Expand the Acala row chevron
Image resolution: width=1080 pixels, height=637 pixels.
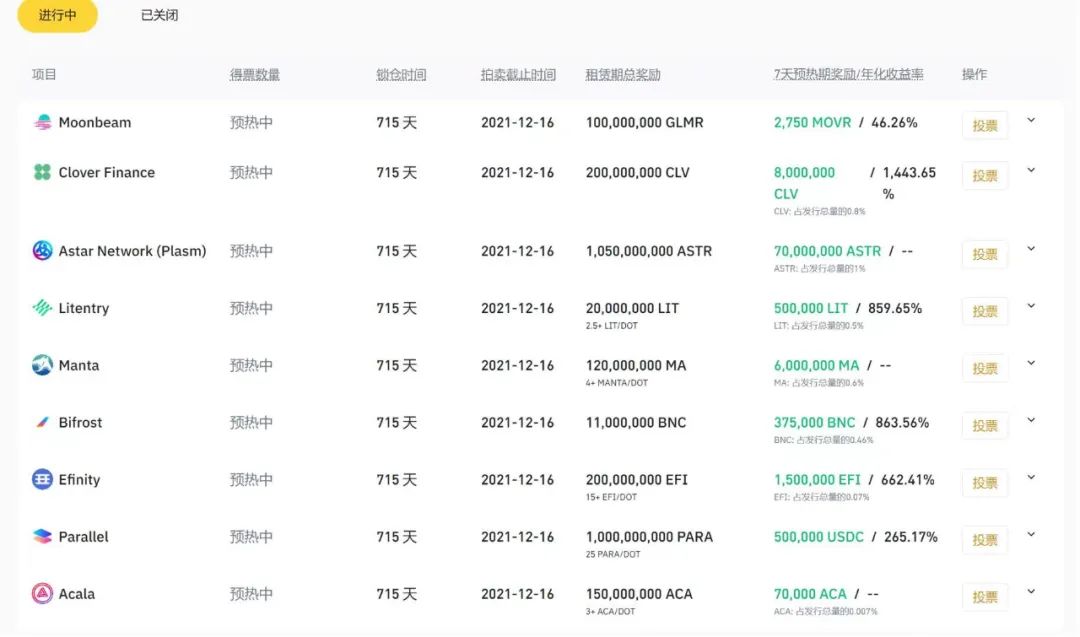point(1031,592)
